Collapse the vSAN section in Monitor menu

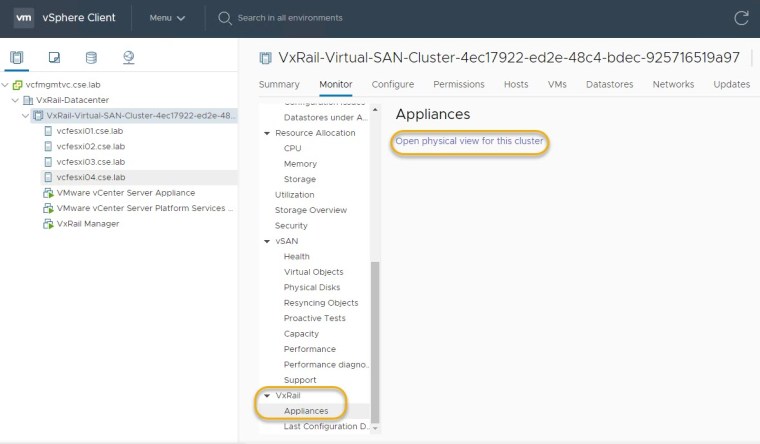[x=267, y=241]
